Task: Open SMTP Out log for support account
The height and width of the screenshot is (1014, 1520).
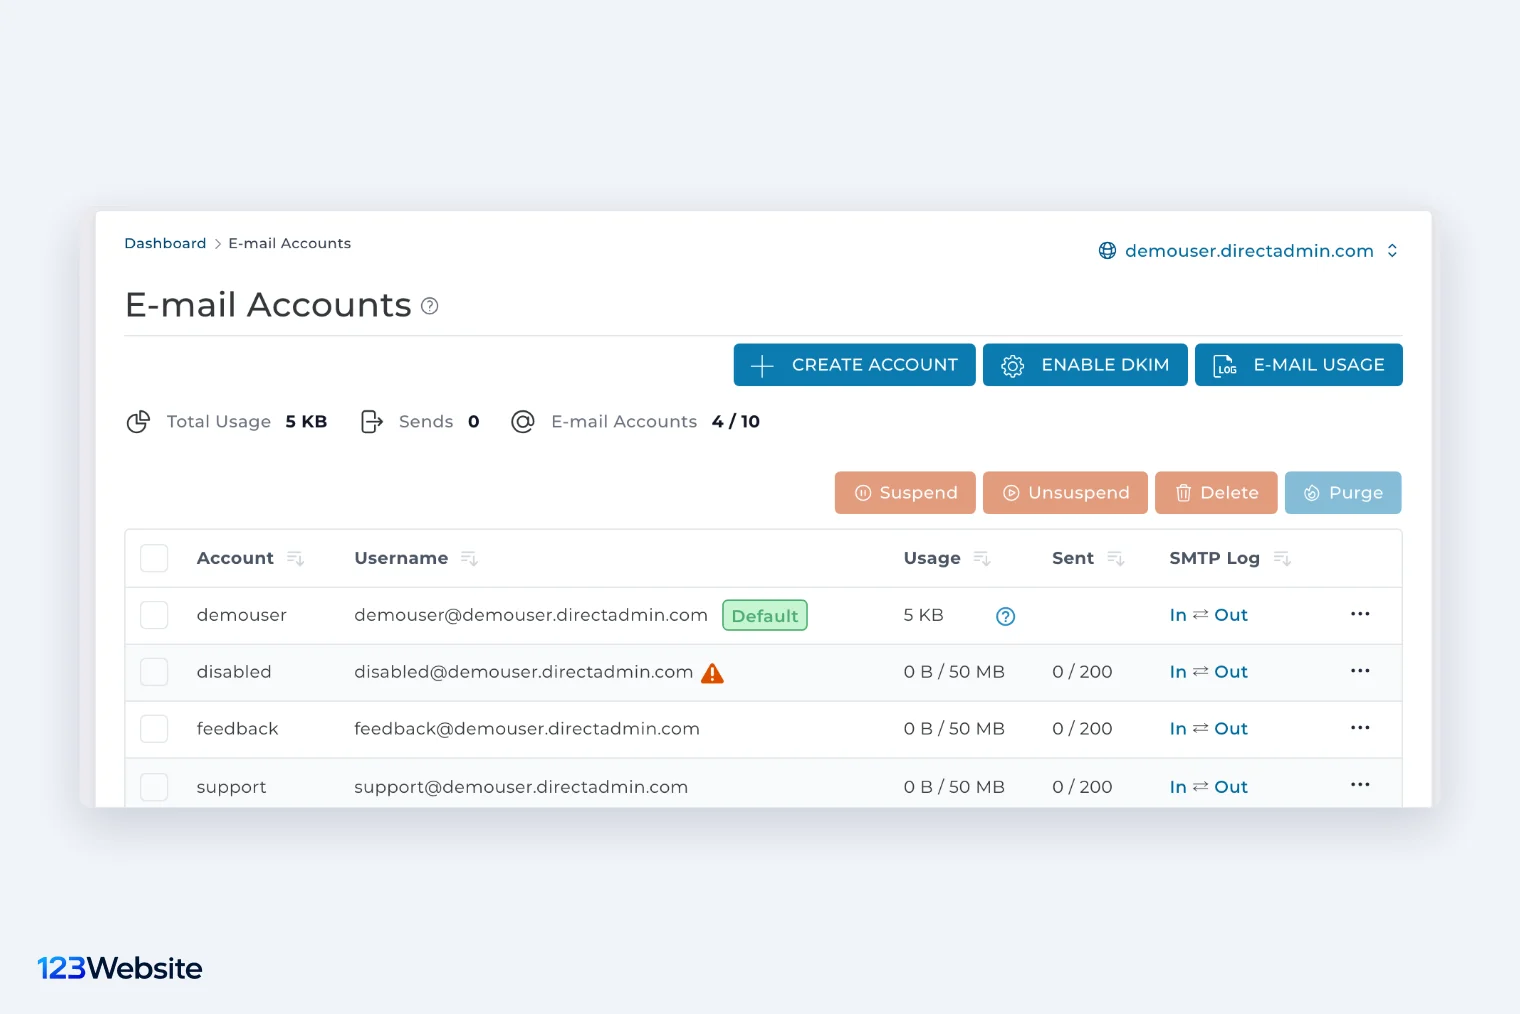Action: click(1231, 787)
